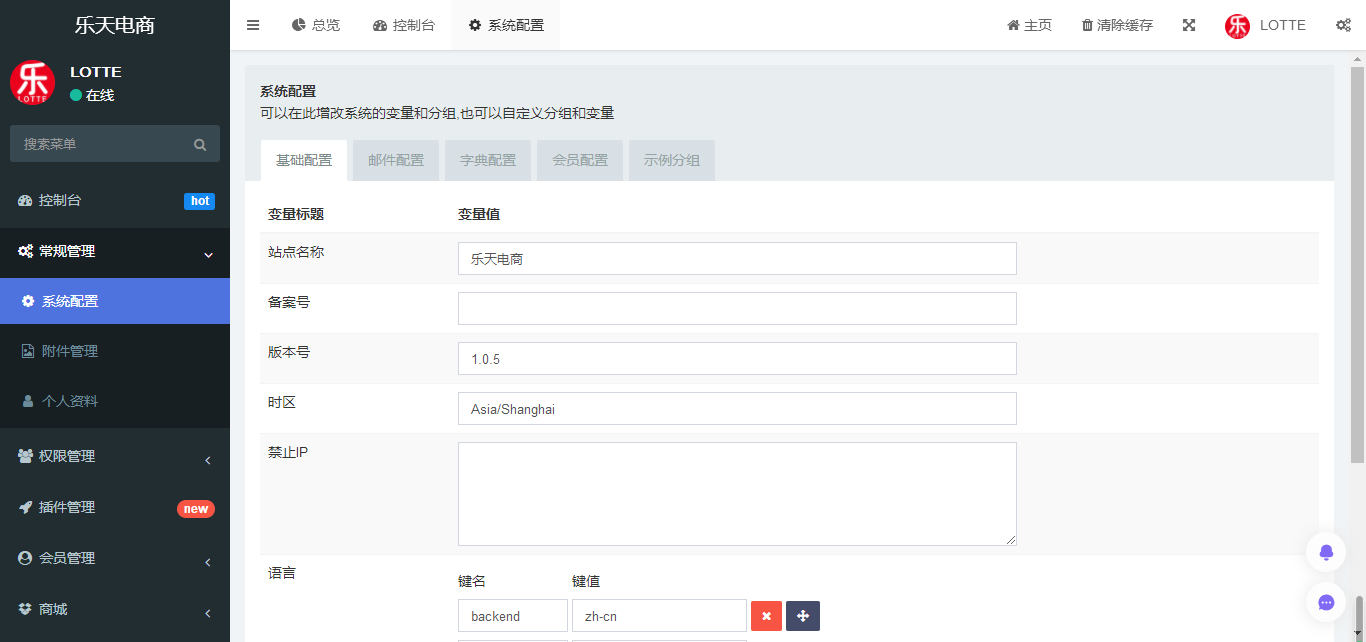The width and height of the screenshot is (1366, 642).
Task: Click the fullscreen expand icon in header
Action: click(1189, 25)
